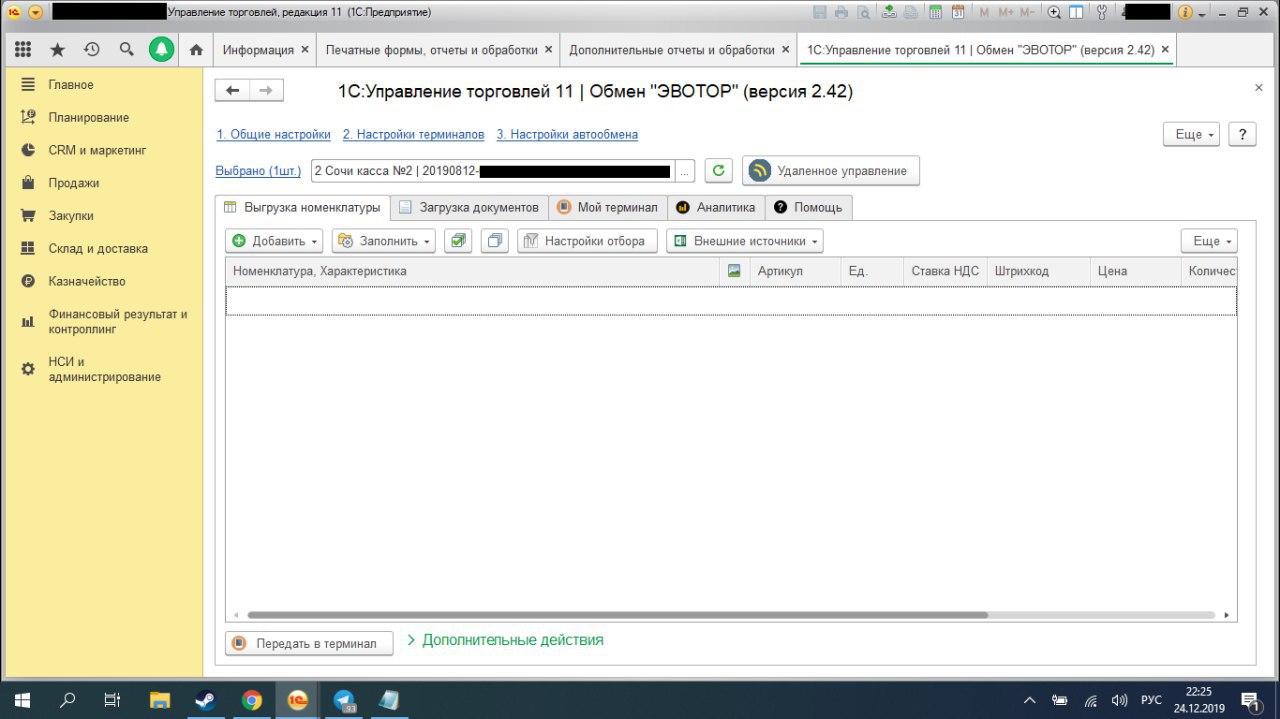Click the uncheck-all items toolbar icon
The width and height of the screenshot is (1280, 719).
pos(494,241)
